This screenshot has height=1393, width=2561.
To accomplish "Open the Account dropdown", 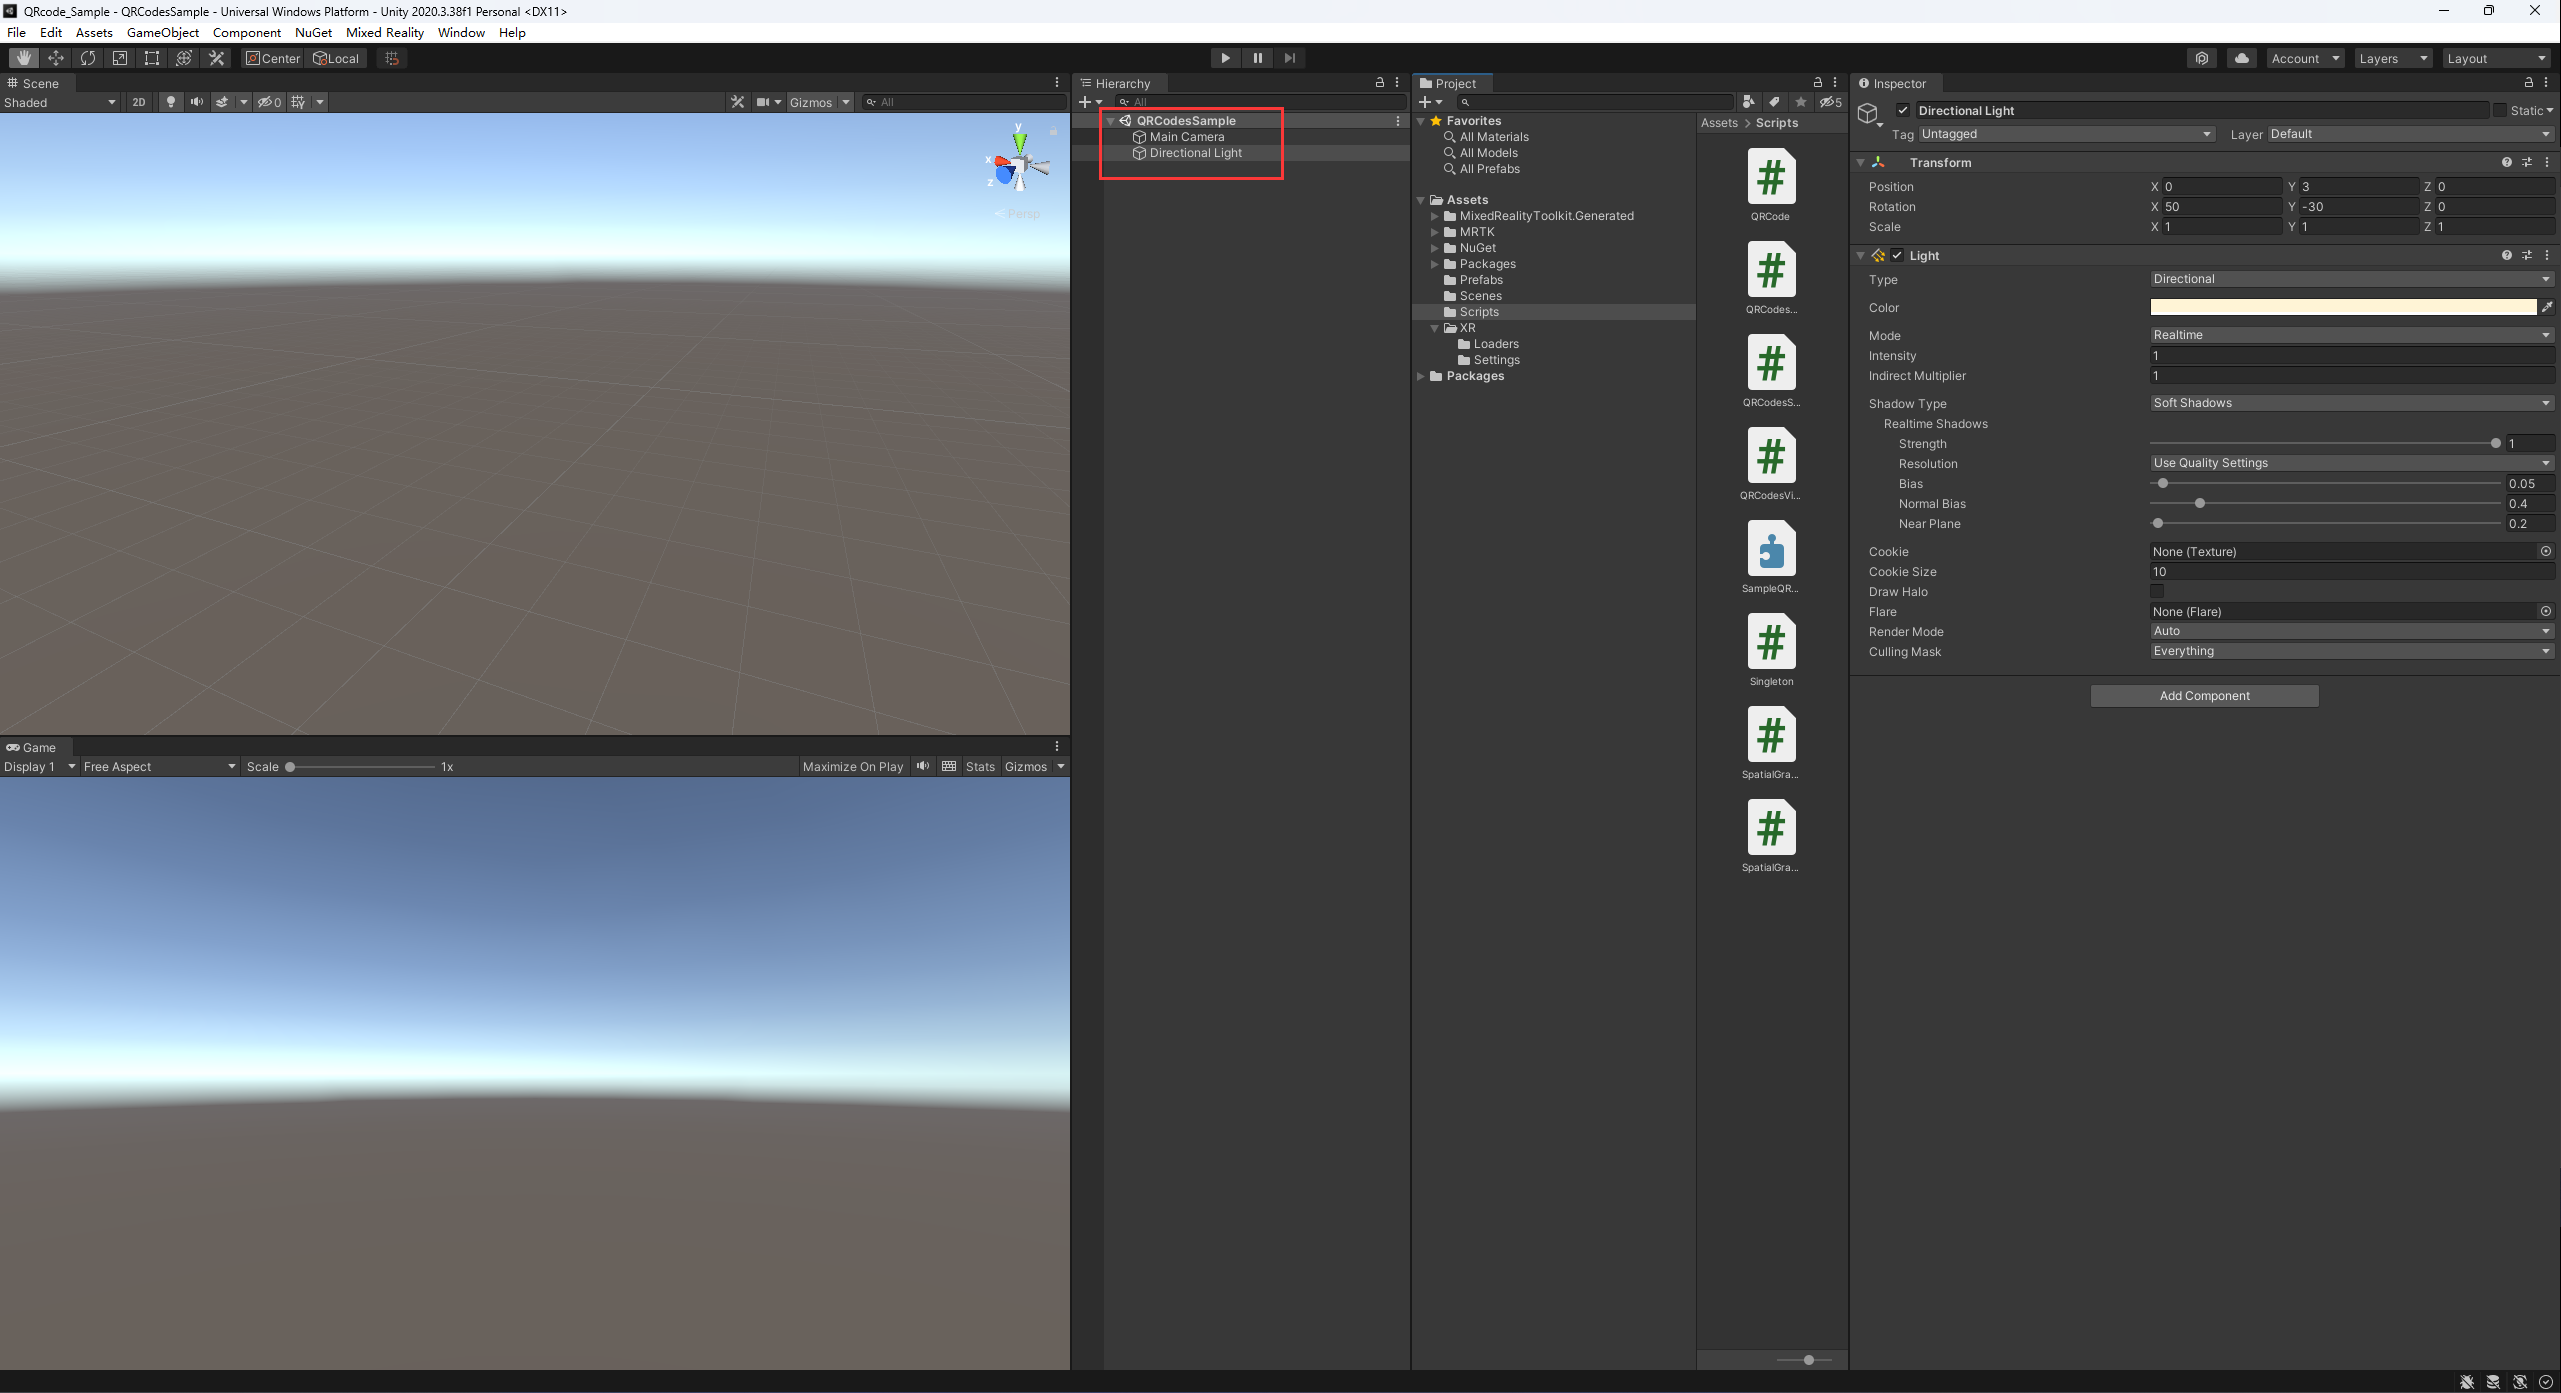I will point(2305,58).
